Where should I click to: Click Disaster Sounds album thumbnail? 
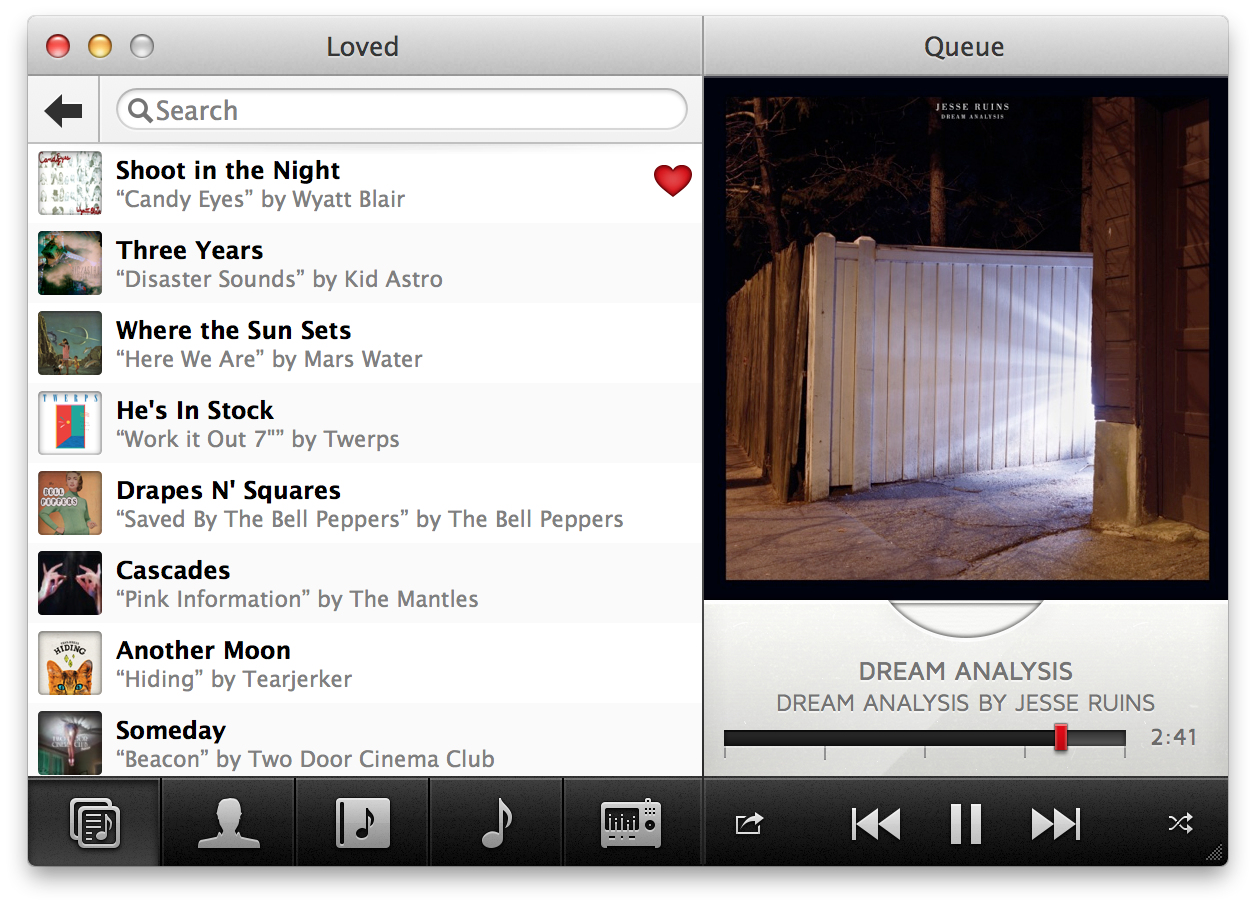tap(70, 263)
